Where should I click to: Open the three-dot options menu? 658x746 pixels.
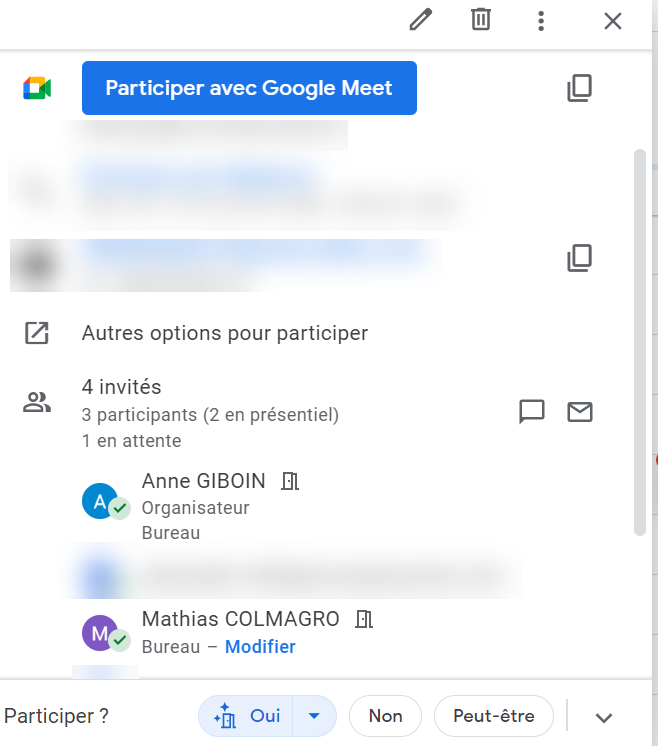pyautogui.click(x=541, y=20)
